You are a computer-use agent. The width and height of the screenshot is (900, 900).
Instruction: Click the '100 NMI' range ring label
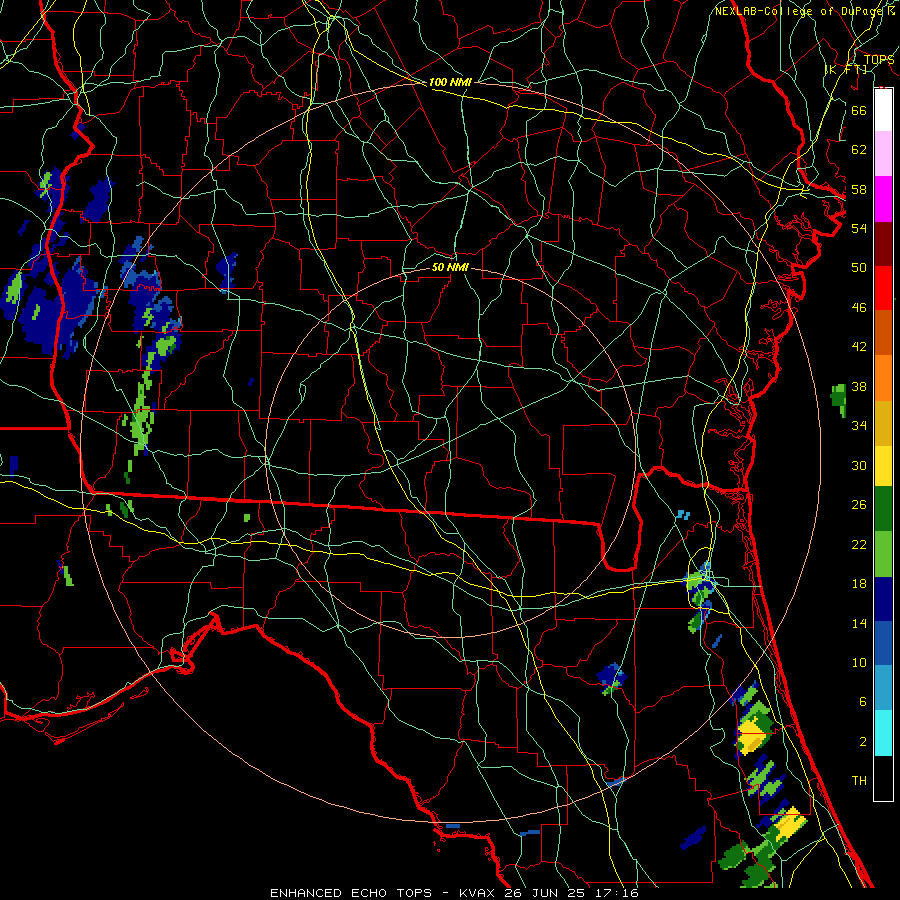point(450,82)
